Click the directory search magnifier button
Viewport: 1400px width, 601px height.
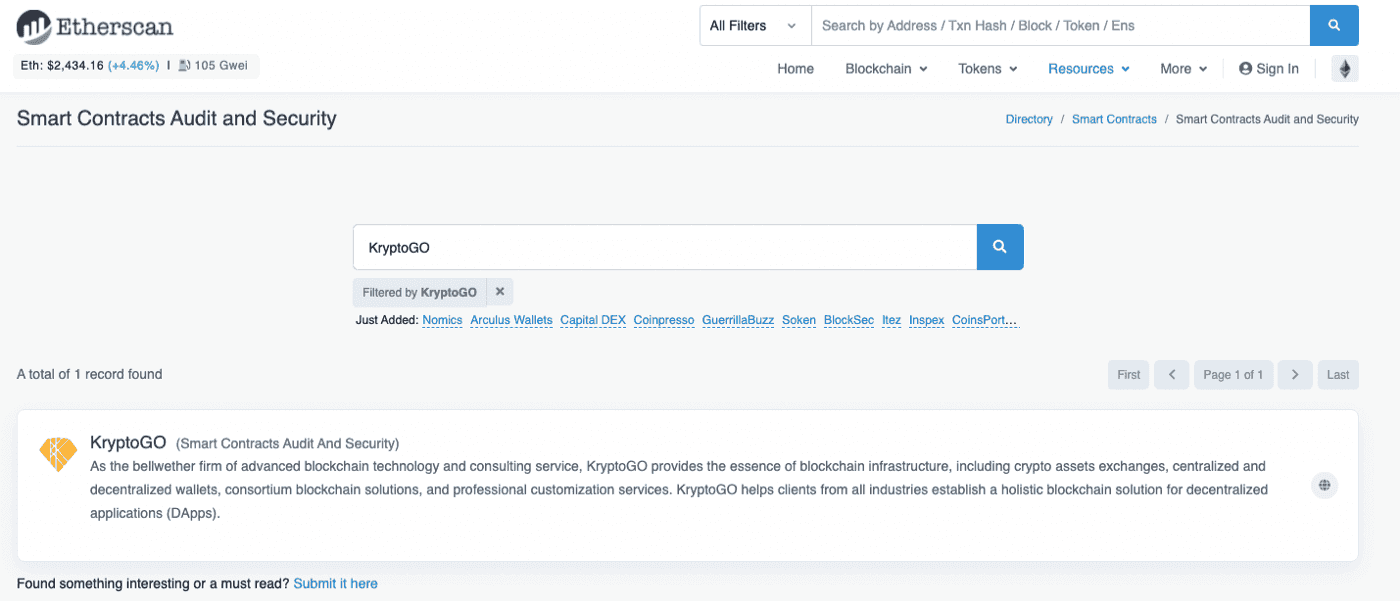pos(1000,247)
